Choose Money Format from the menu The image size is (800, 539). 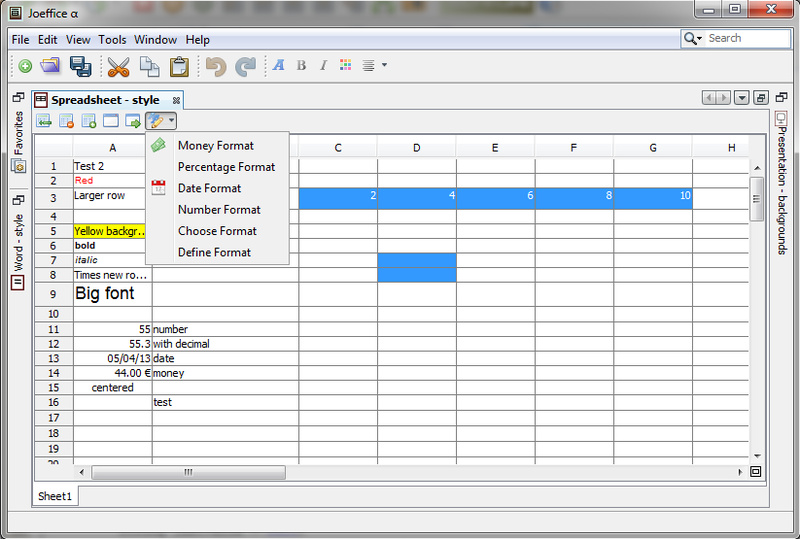(216, 146)
